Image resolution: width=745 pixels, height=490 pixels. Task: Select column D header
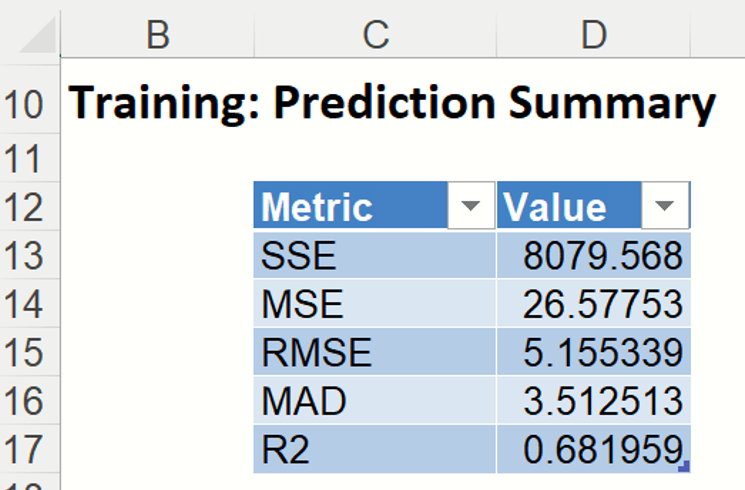tap(594, 34)
